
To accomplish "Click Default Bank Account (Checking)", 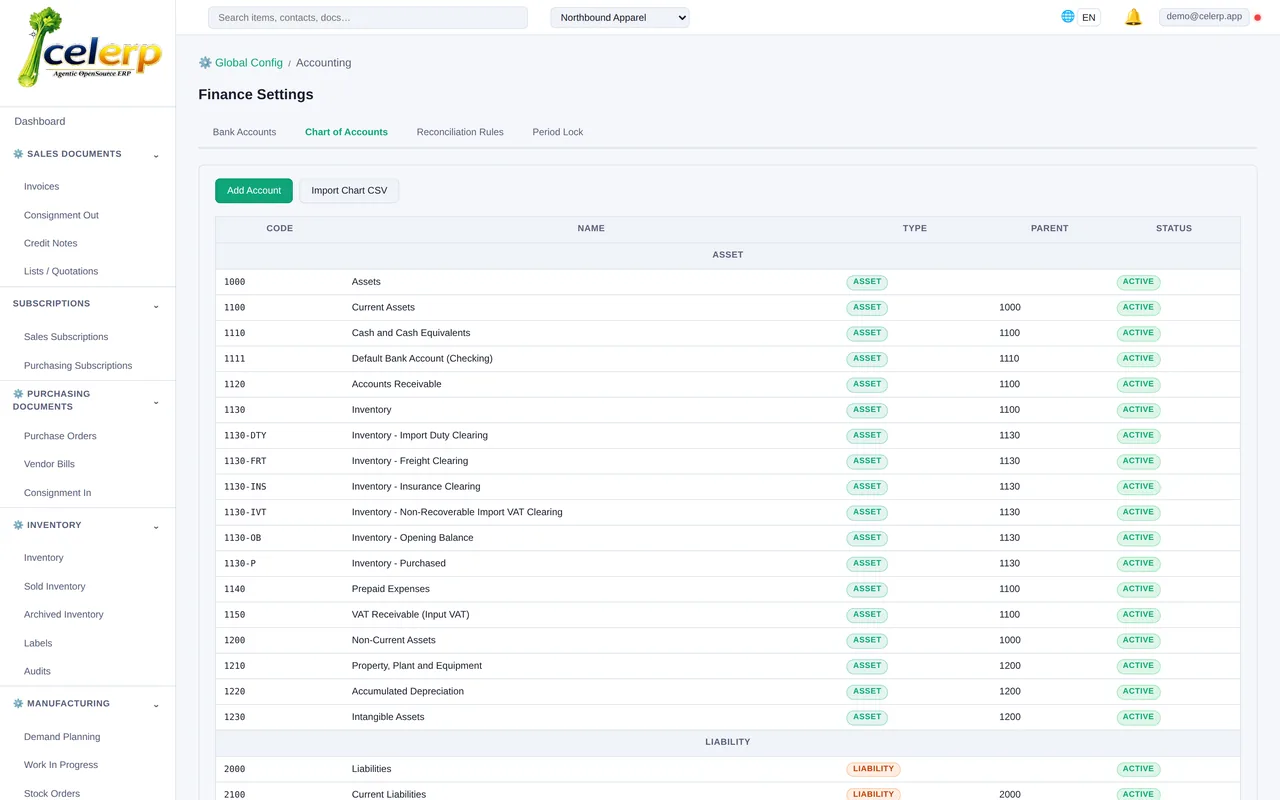I will [x=422, y=359].
